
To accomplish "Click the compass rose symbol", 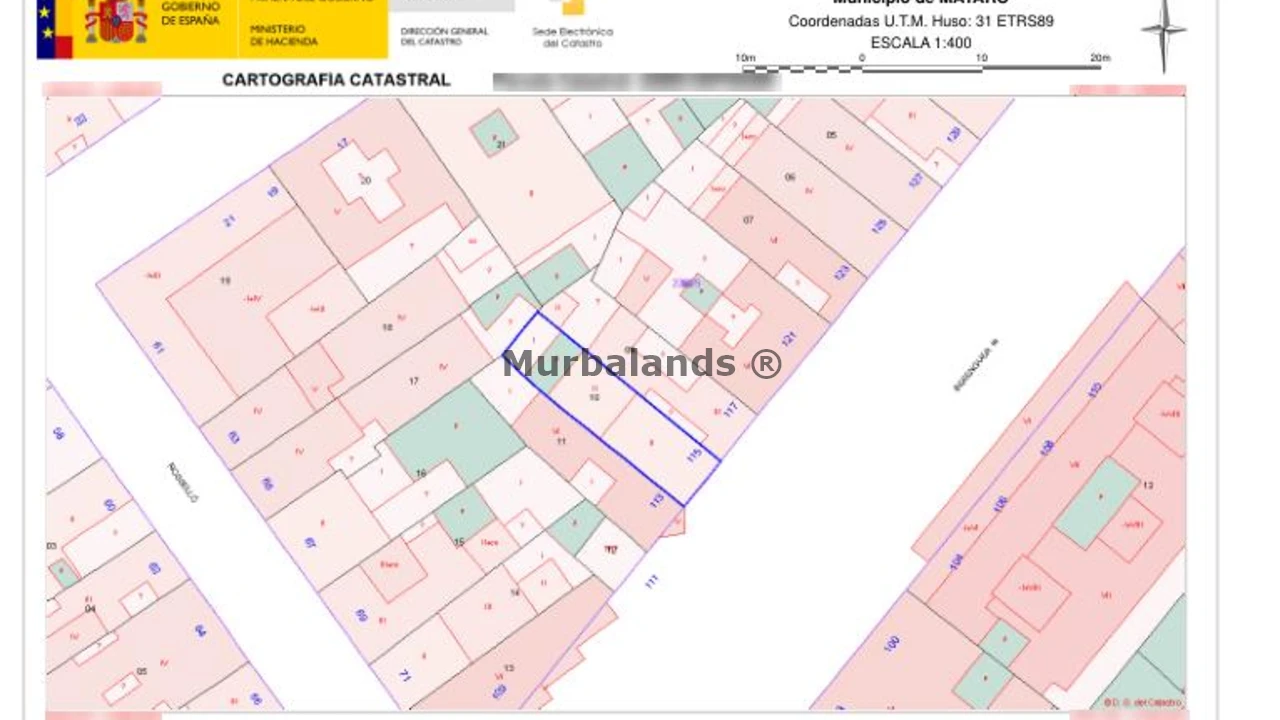I will pyautogui.click(x=1163, y=30).
